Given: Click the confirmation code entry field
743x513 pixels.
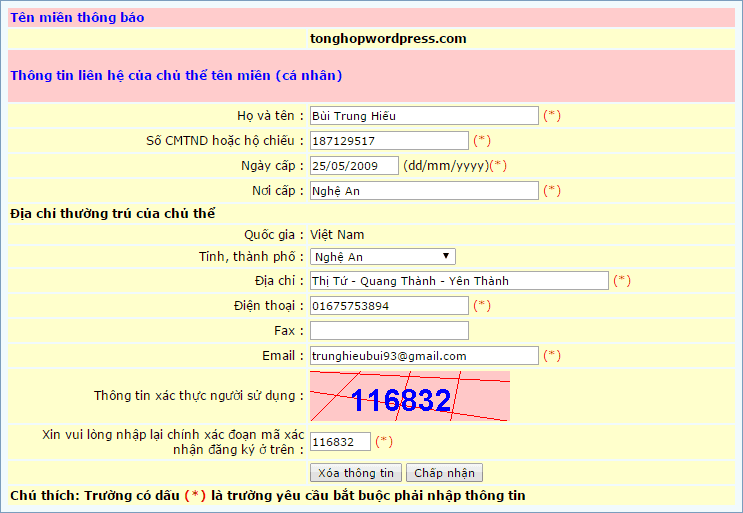Looking at the screenshot, I should click(x=340, y=442).
